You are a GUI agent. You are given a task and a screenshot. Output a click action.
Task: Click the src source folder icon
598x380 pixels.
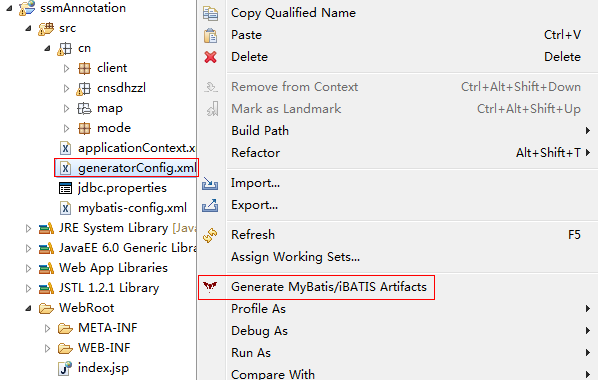46,29
